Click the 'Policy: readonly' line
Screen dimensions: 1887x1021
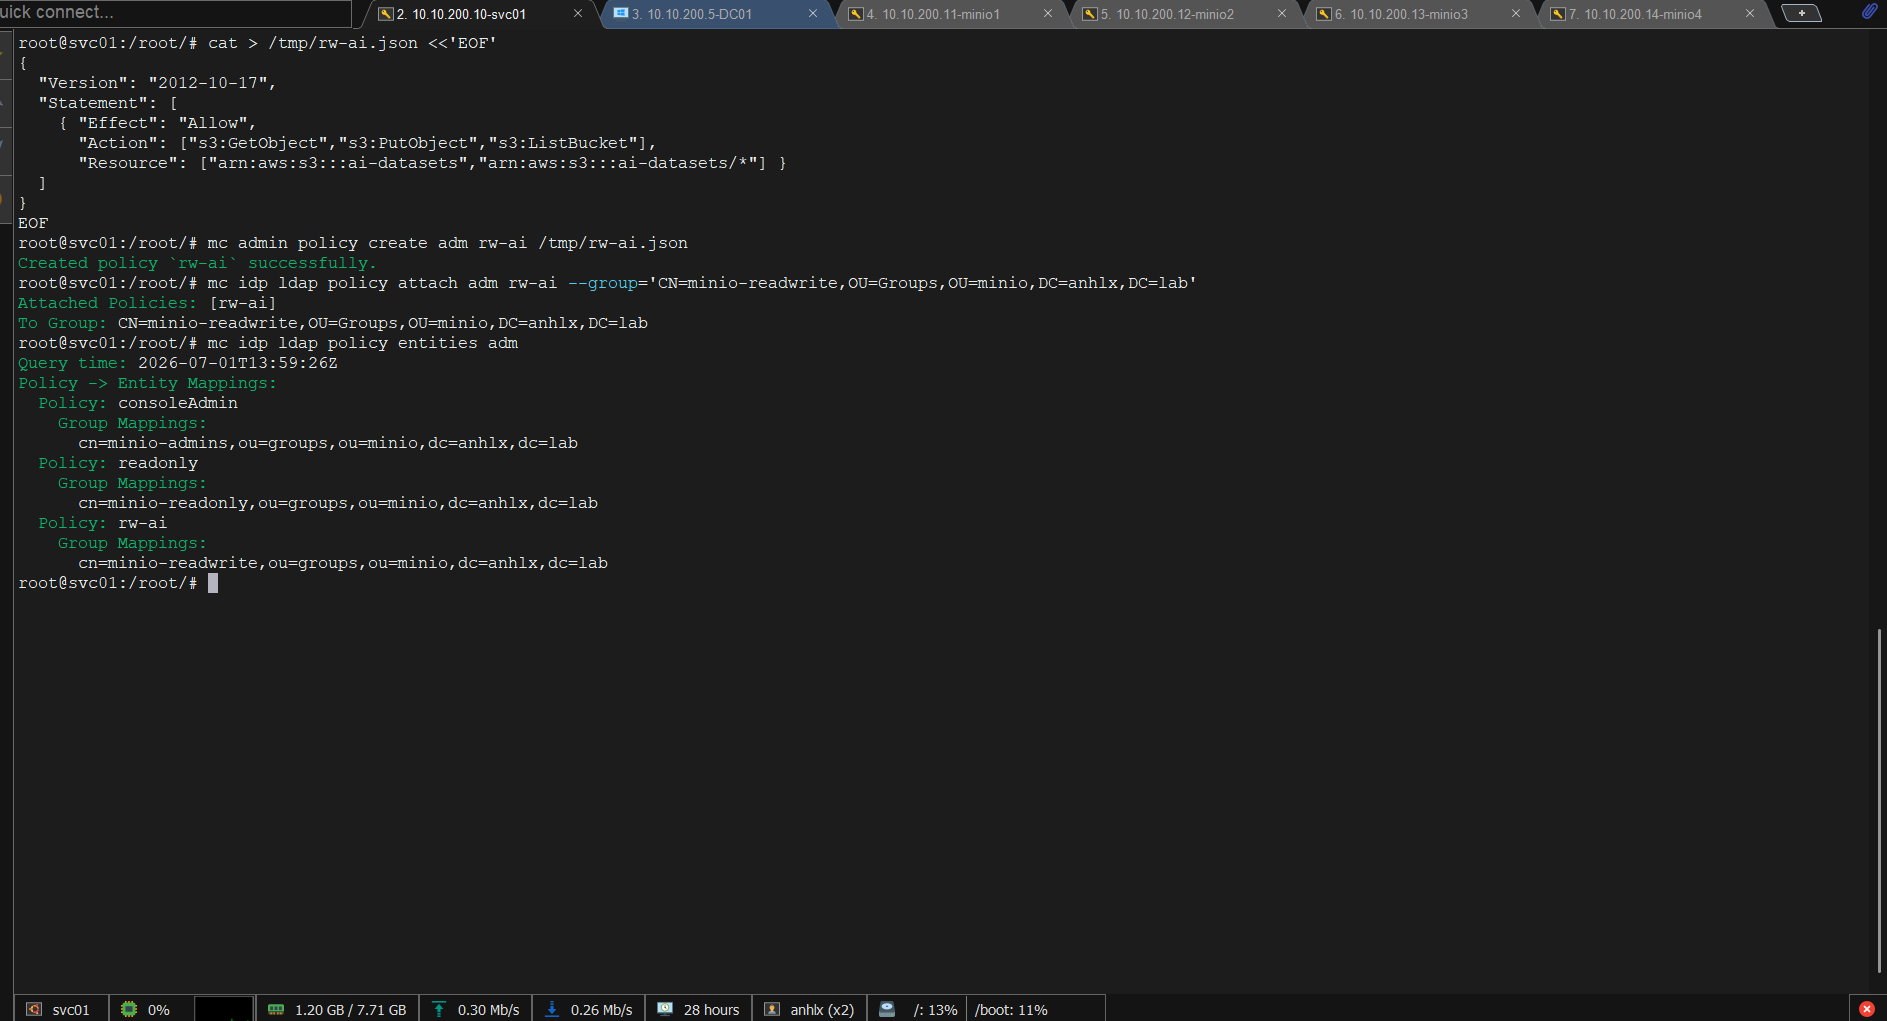pyautogui.click(x=118, y=463)
